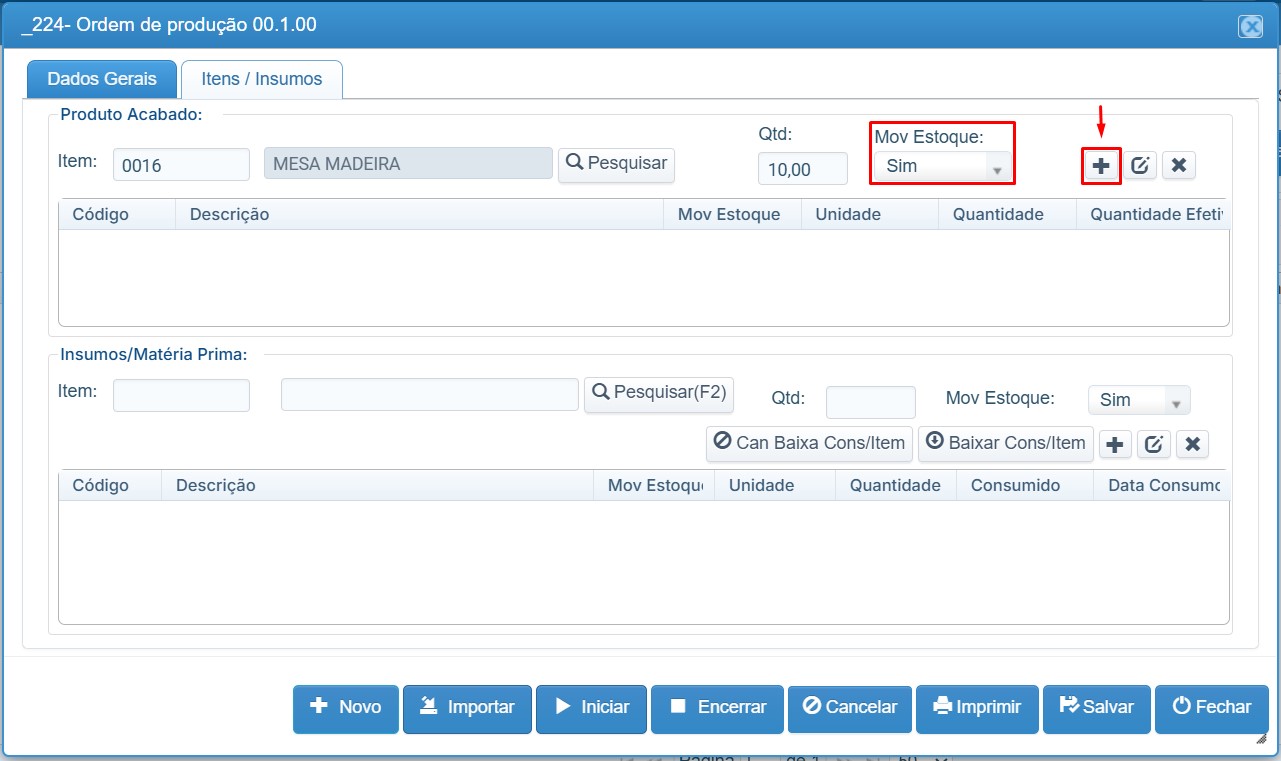Click Baixar Cons/Item button
The image size is (1281, 761).
coord(1006,444)
